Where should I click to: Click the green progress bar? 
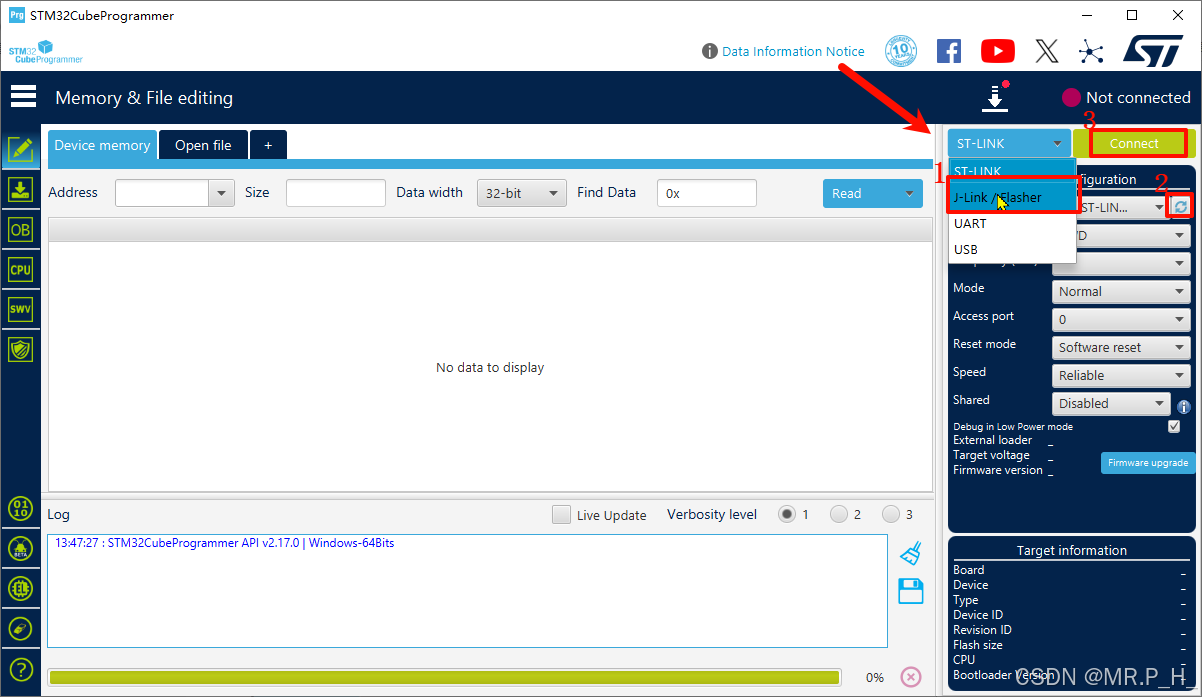tap(443, 677)
